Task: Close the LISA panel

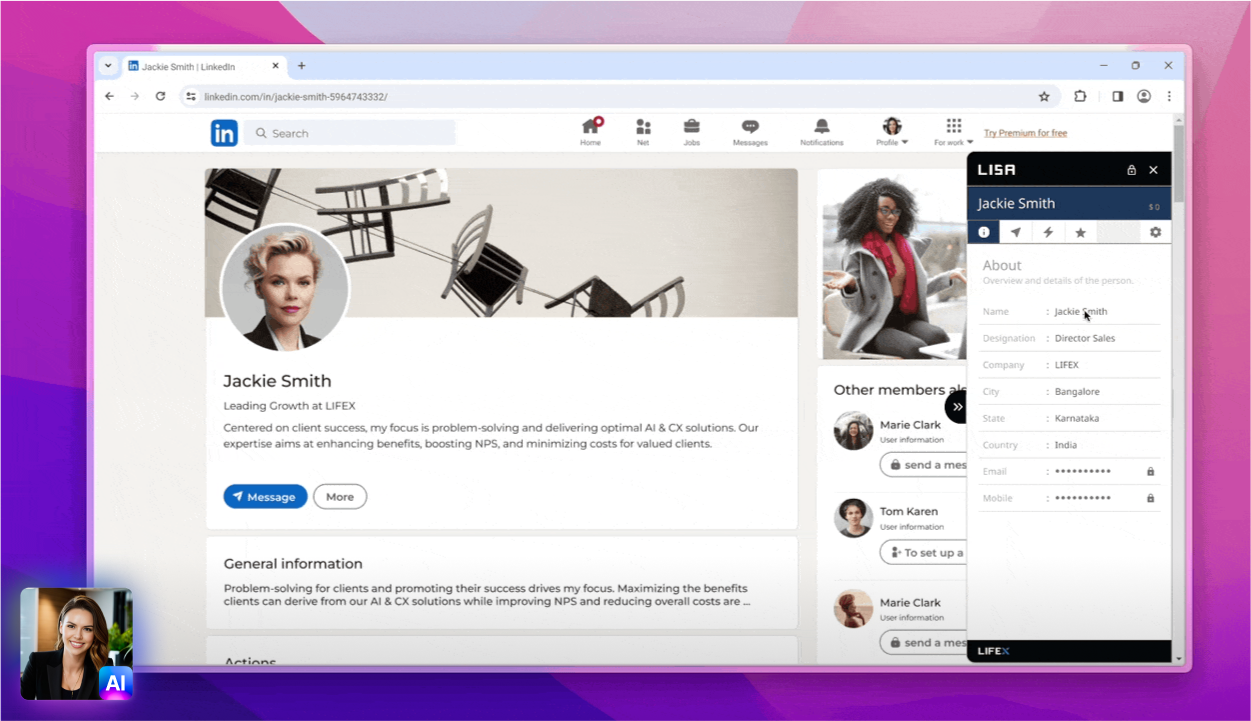Action: 1153,170
